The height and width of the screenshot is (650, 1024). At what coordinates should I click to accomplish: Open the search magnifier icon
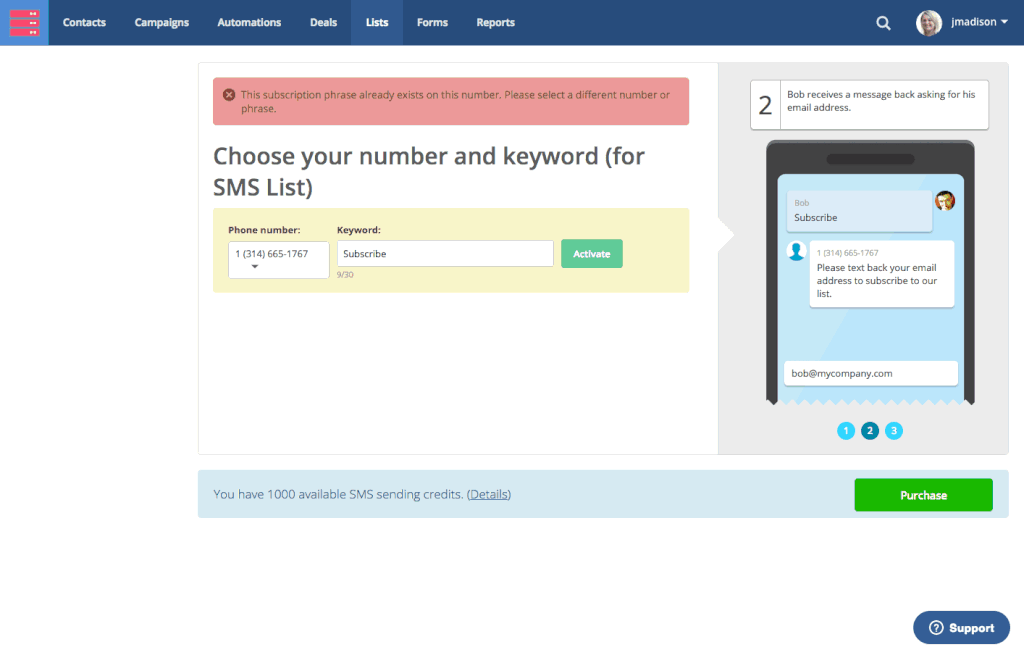tap(883, 23)
